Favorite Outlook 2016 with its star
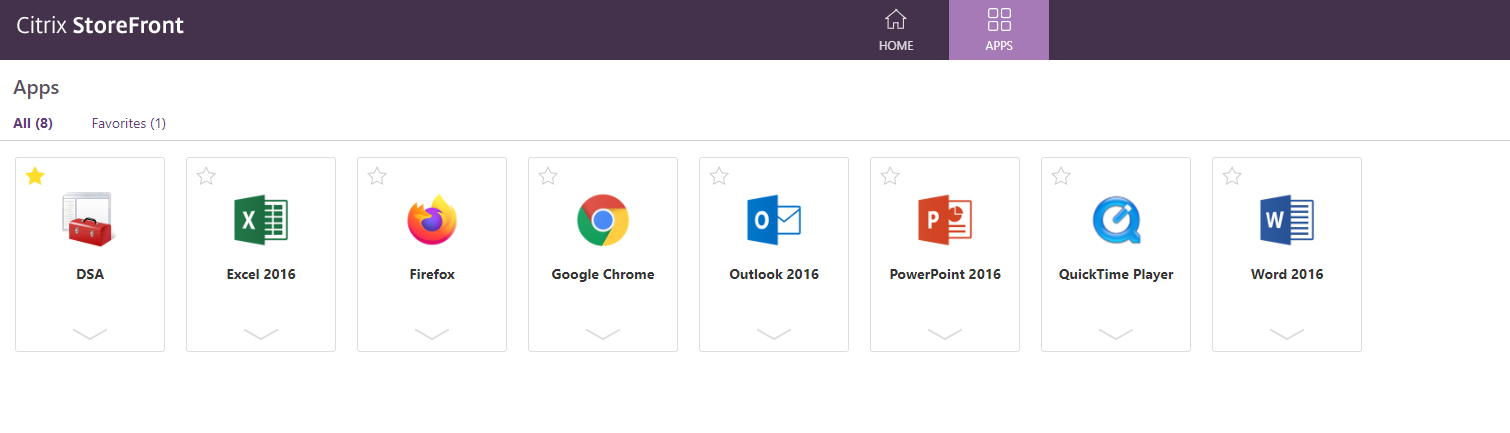The image size is (1510, 433). tap(719, 176)
